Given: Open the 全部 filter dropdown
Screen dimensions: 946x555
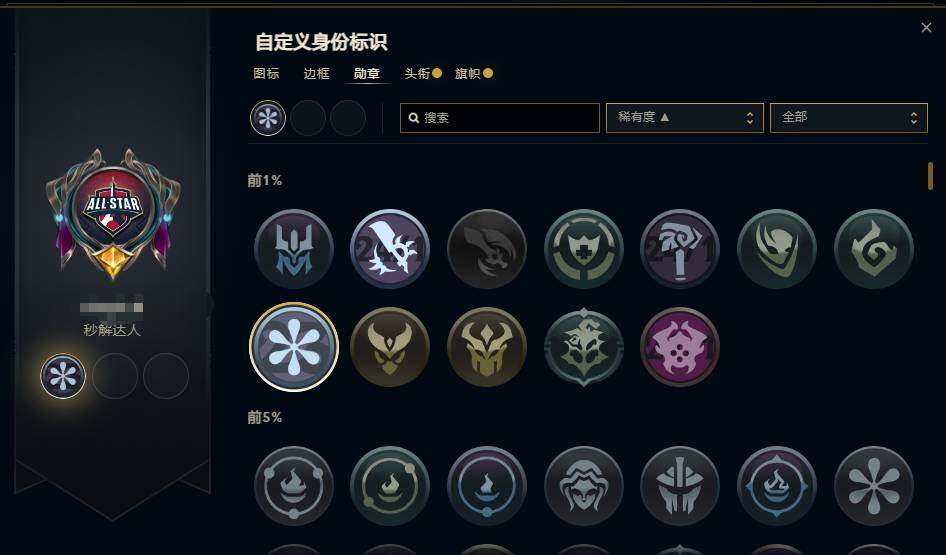Looking at the screenshot, I should tap(849, 118).
